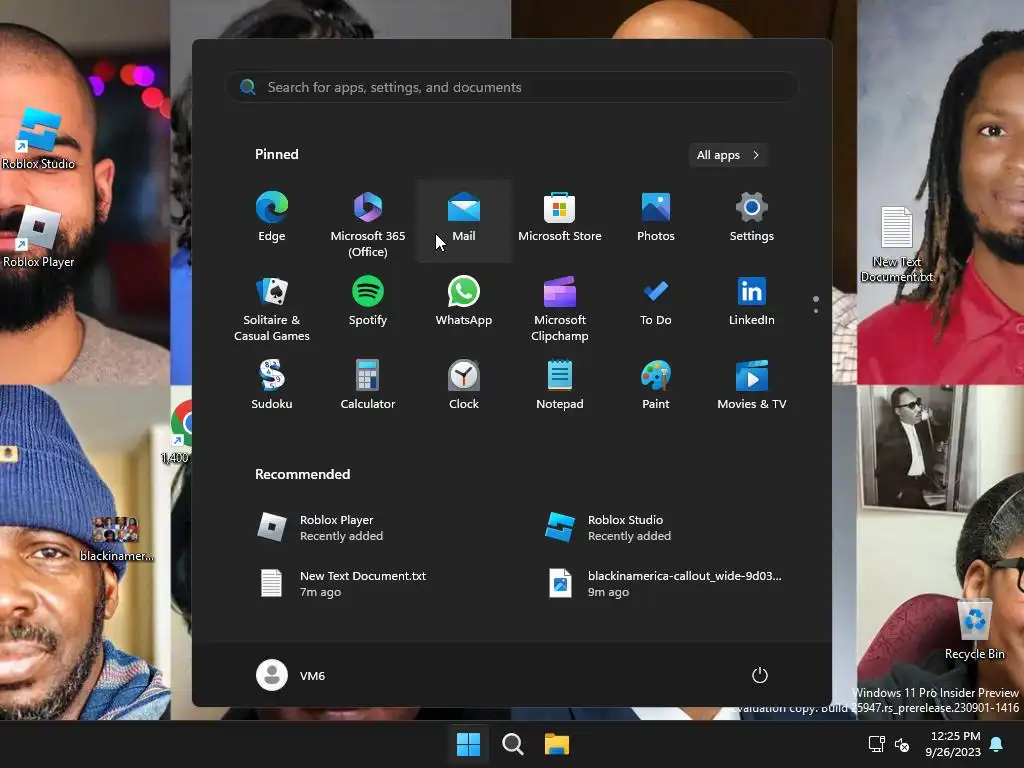The image size is (1024, 768).
Task: Focus the Start menu search box
Action: (512, 87)
